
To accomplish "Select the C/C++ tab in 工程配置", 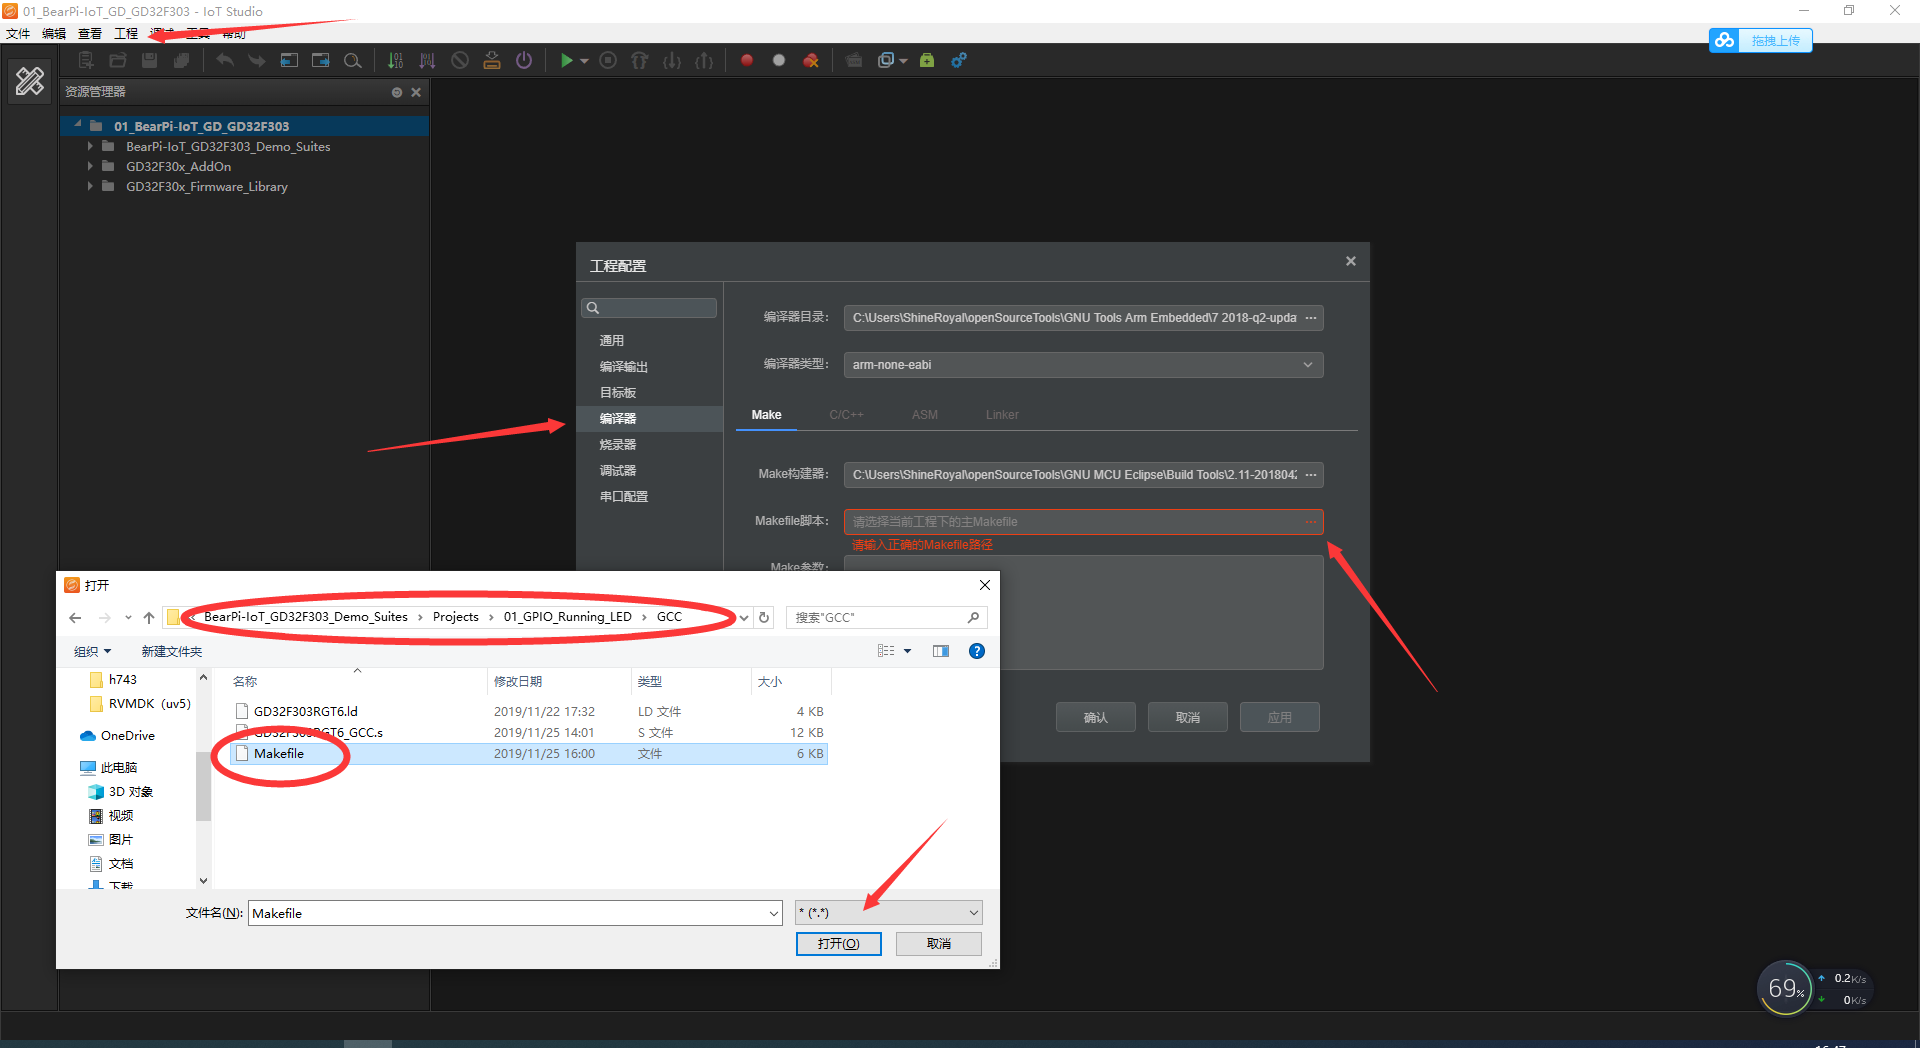I will pos(846,414).
